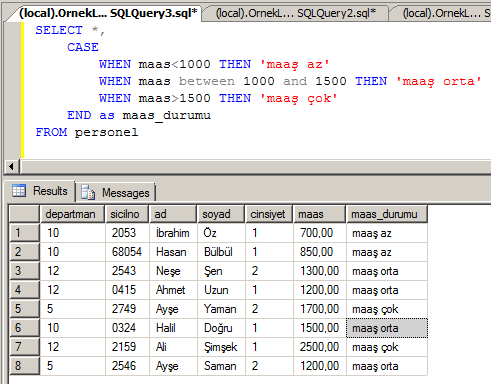Select row header 1
491x384 pixels.
pos(24,233)
